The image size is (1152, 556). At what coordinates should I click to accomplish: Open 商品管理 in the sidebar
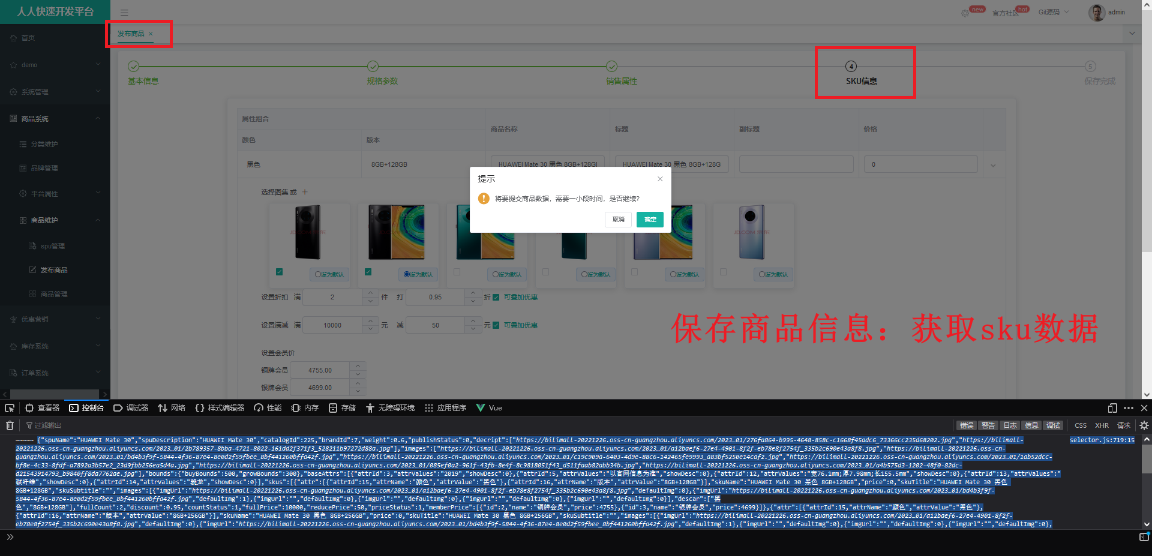pos(55,294)
